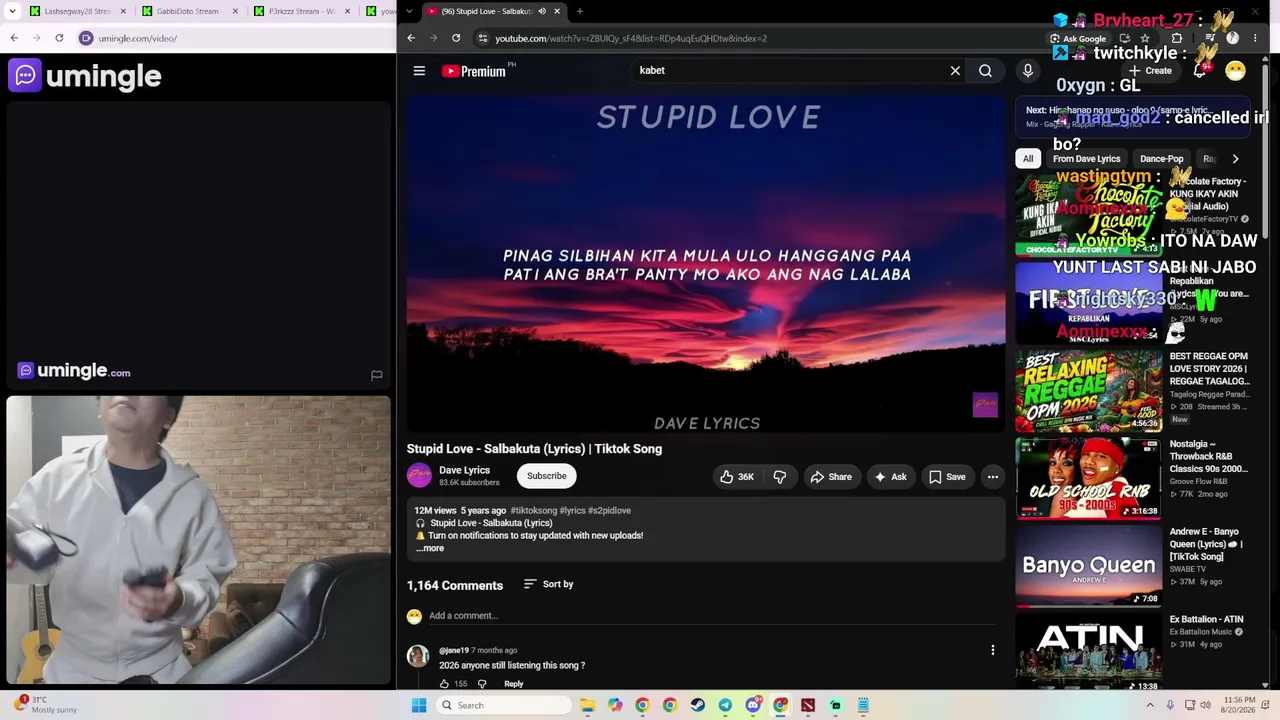Image resolution: width=1280 pixels, height=720 pixels.
Task: Open the Ask button below the video
Action: pyautogui.click(x=890, y=477)
